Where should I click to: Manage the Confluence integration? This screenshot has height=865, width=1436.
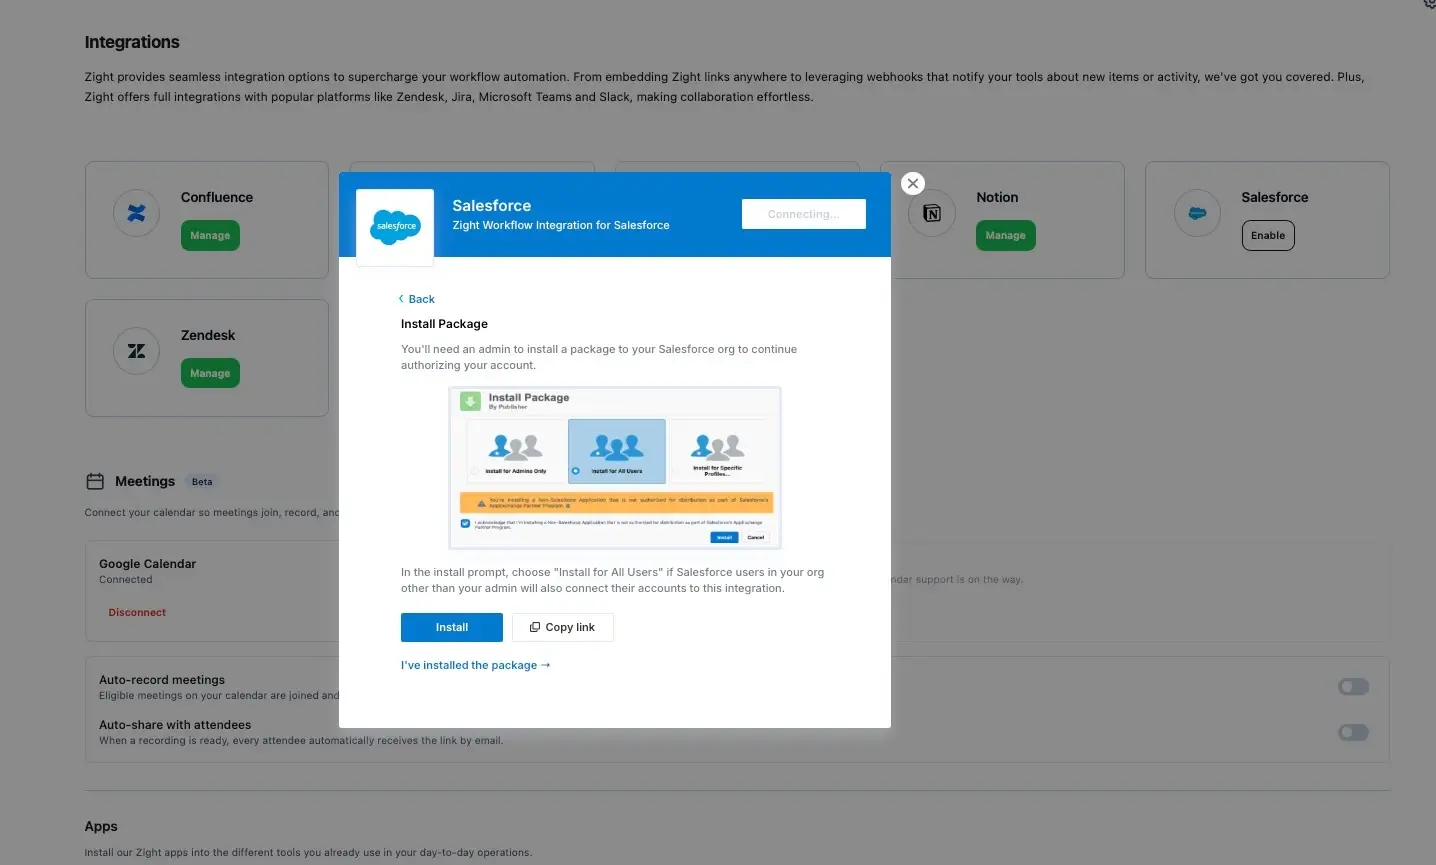coord(210,236)
